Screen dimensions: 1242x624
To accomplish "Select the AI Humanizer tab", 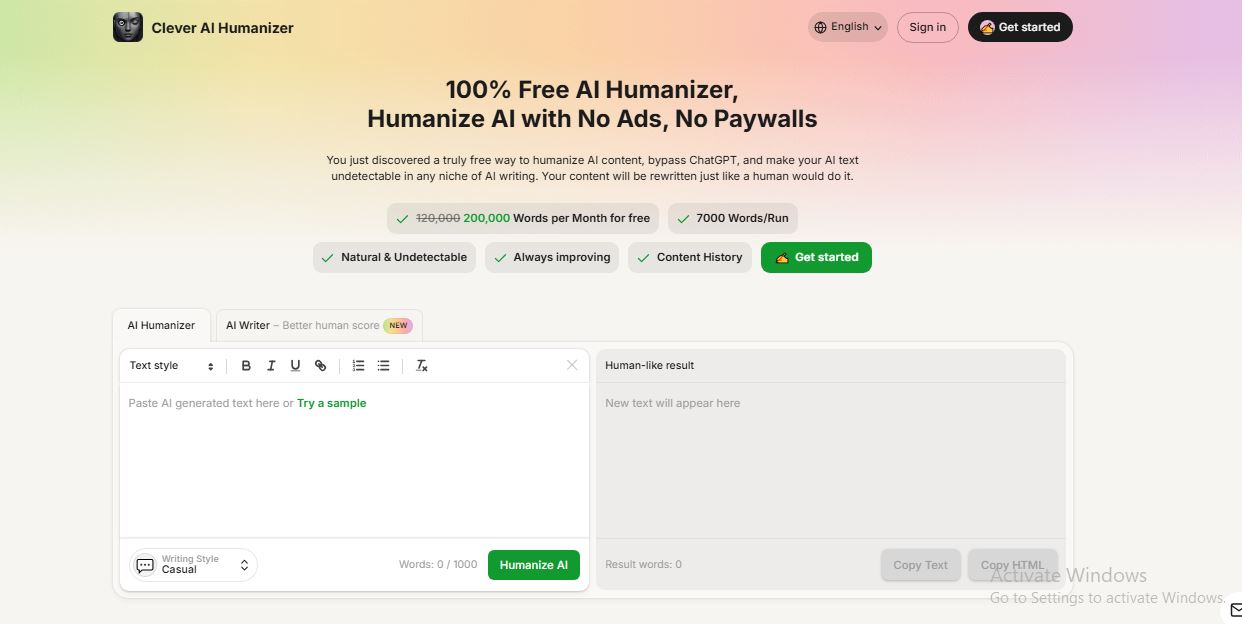I will [161, 325].
